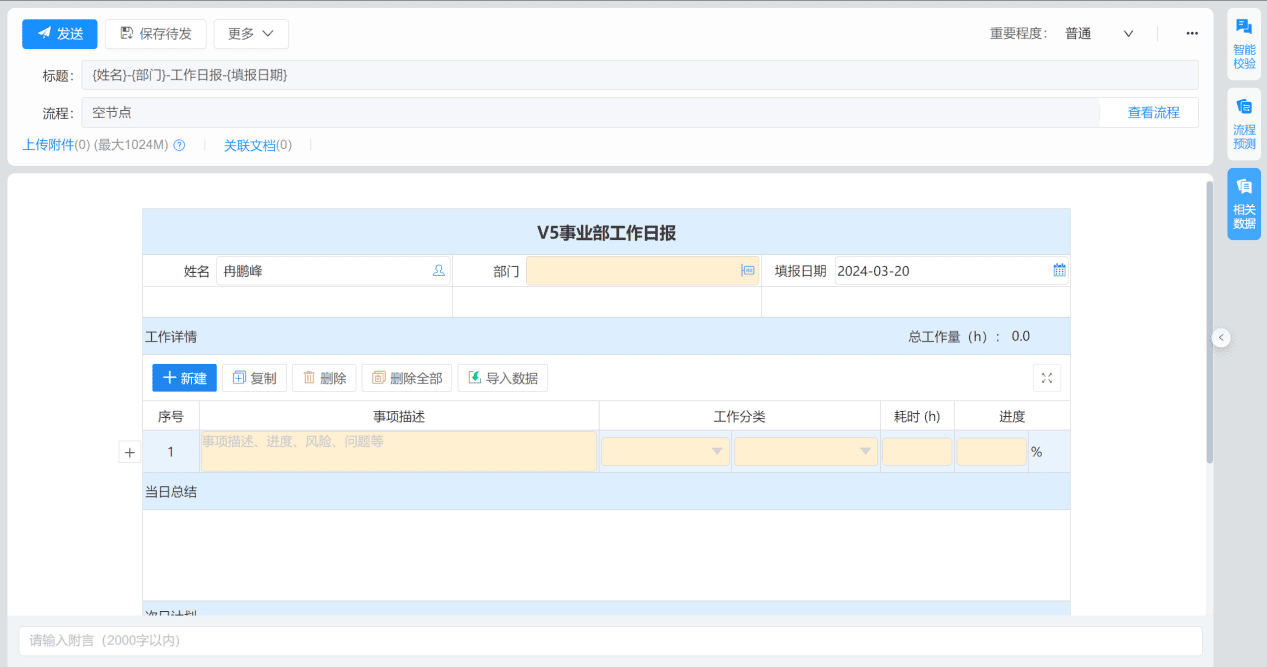Screen dimensions: 1267x667
Task: Click the 标题 title input field
Action: 640,75
